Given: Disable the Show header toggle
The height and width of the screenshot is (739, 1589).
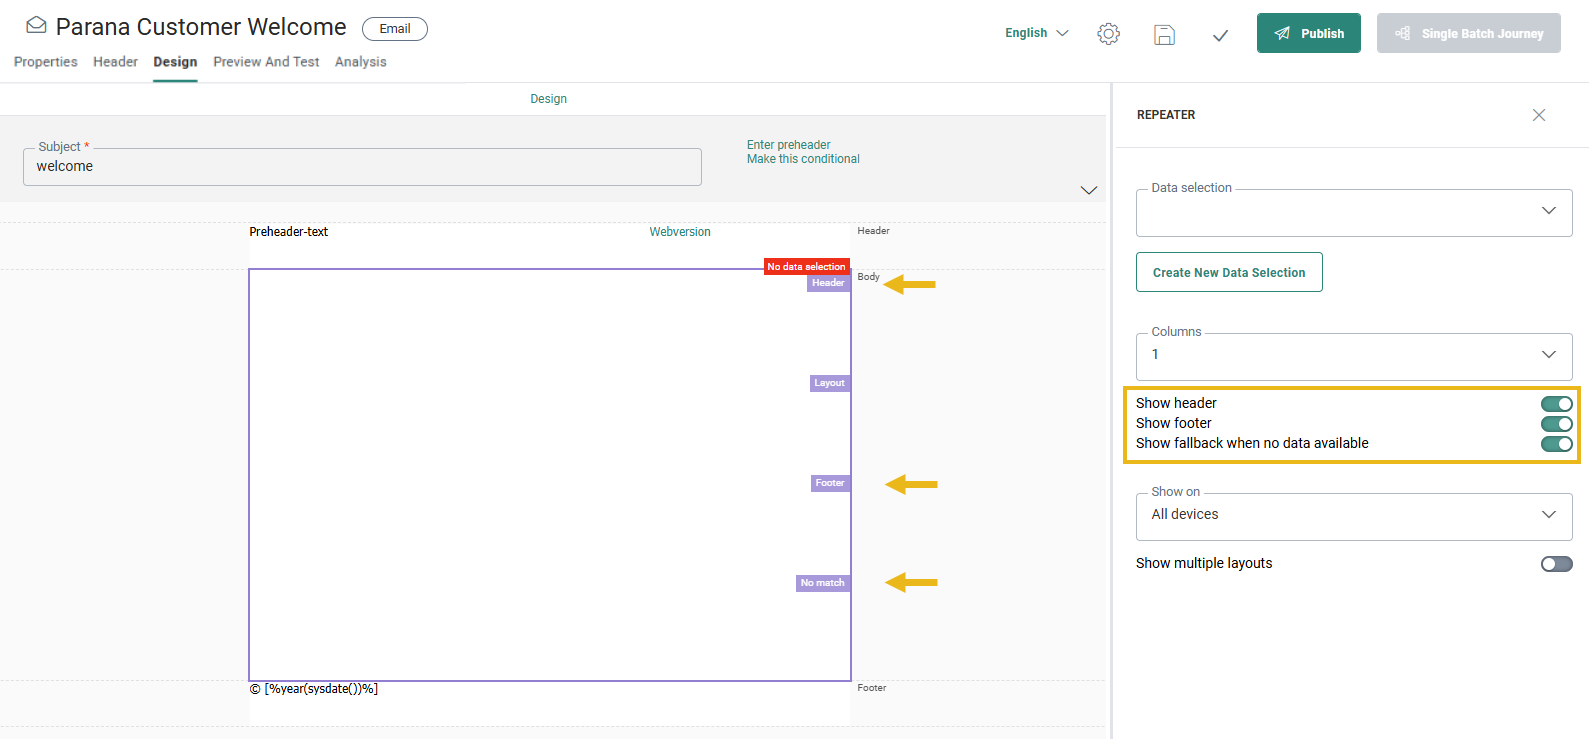Looking at the screenshot, I should click(1556, 404).
